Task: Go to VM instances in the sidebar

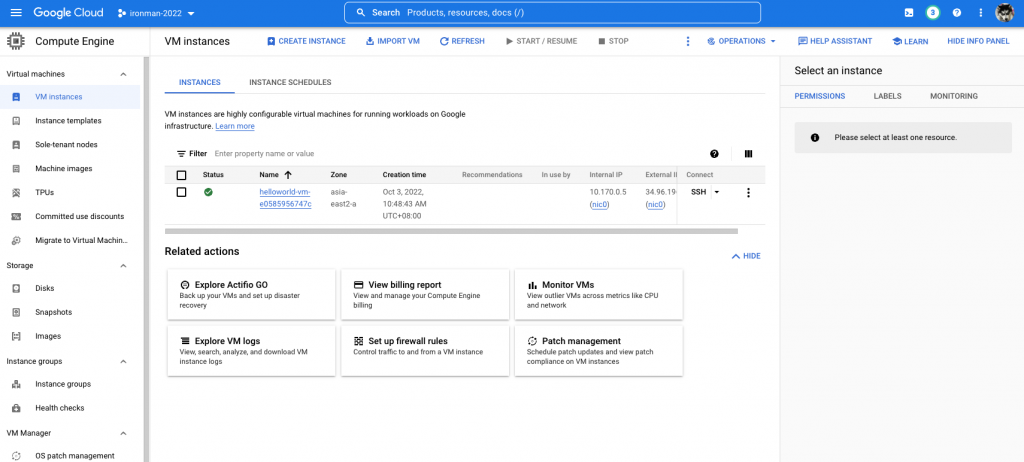Action: (x=70, y=97)
